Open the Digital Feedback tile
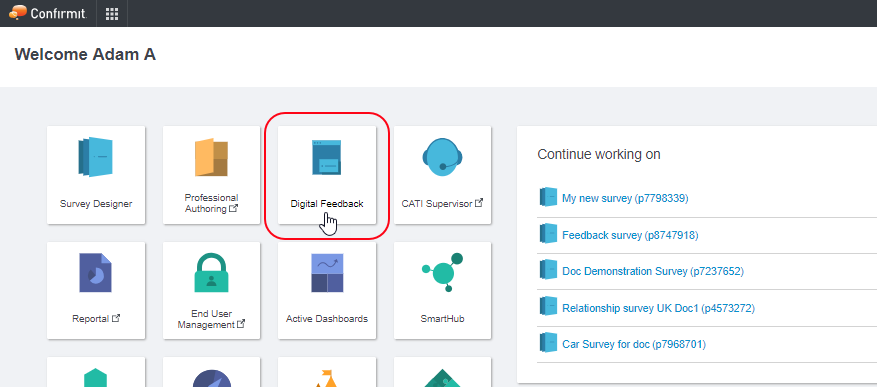This screenshot has width=877, height=387. point(327,175)
